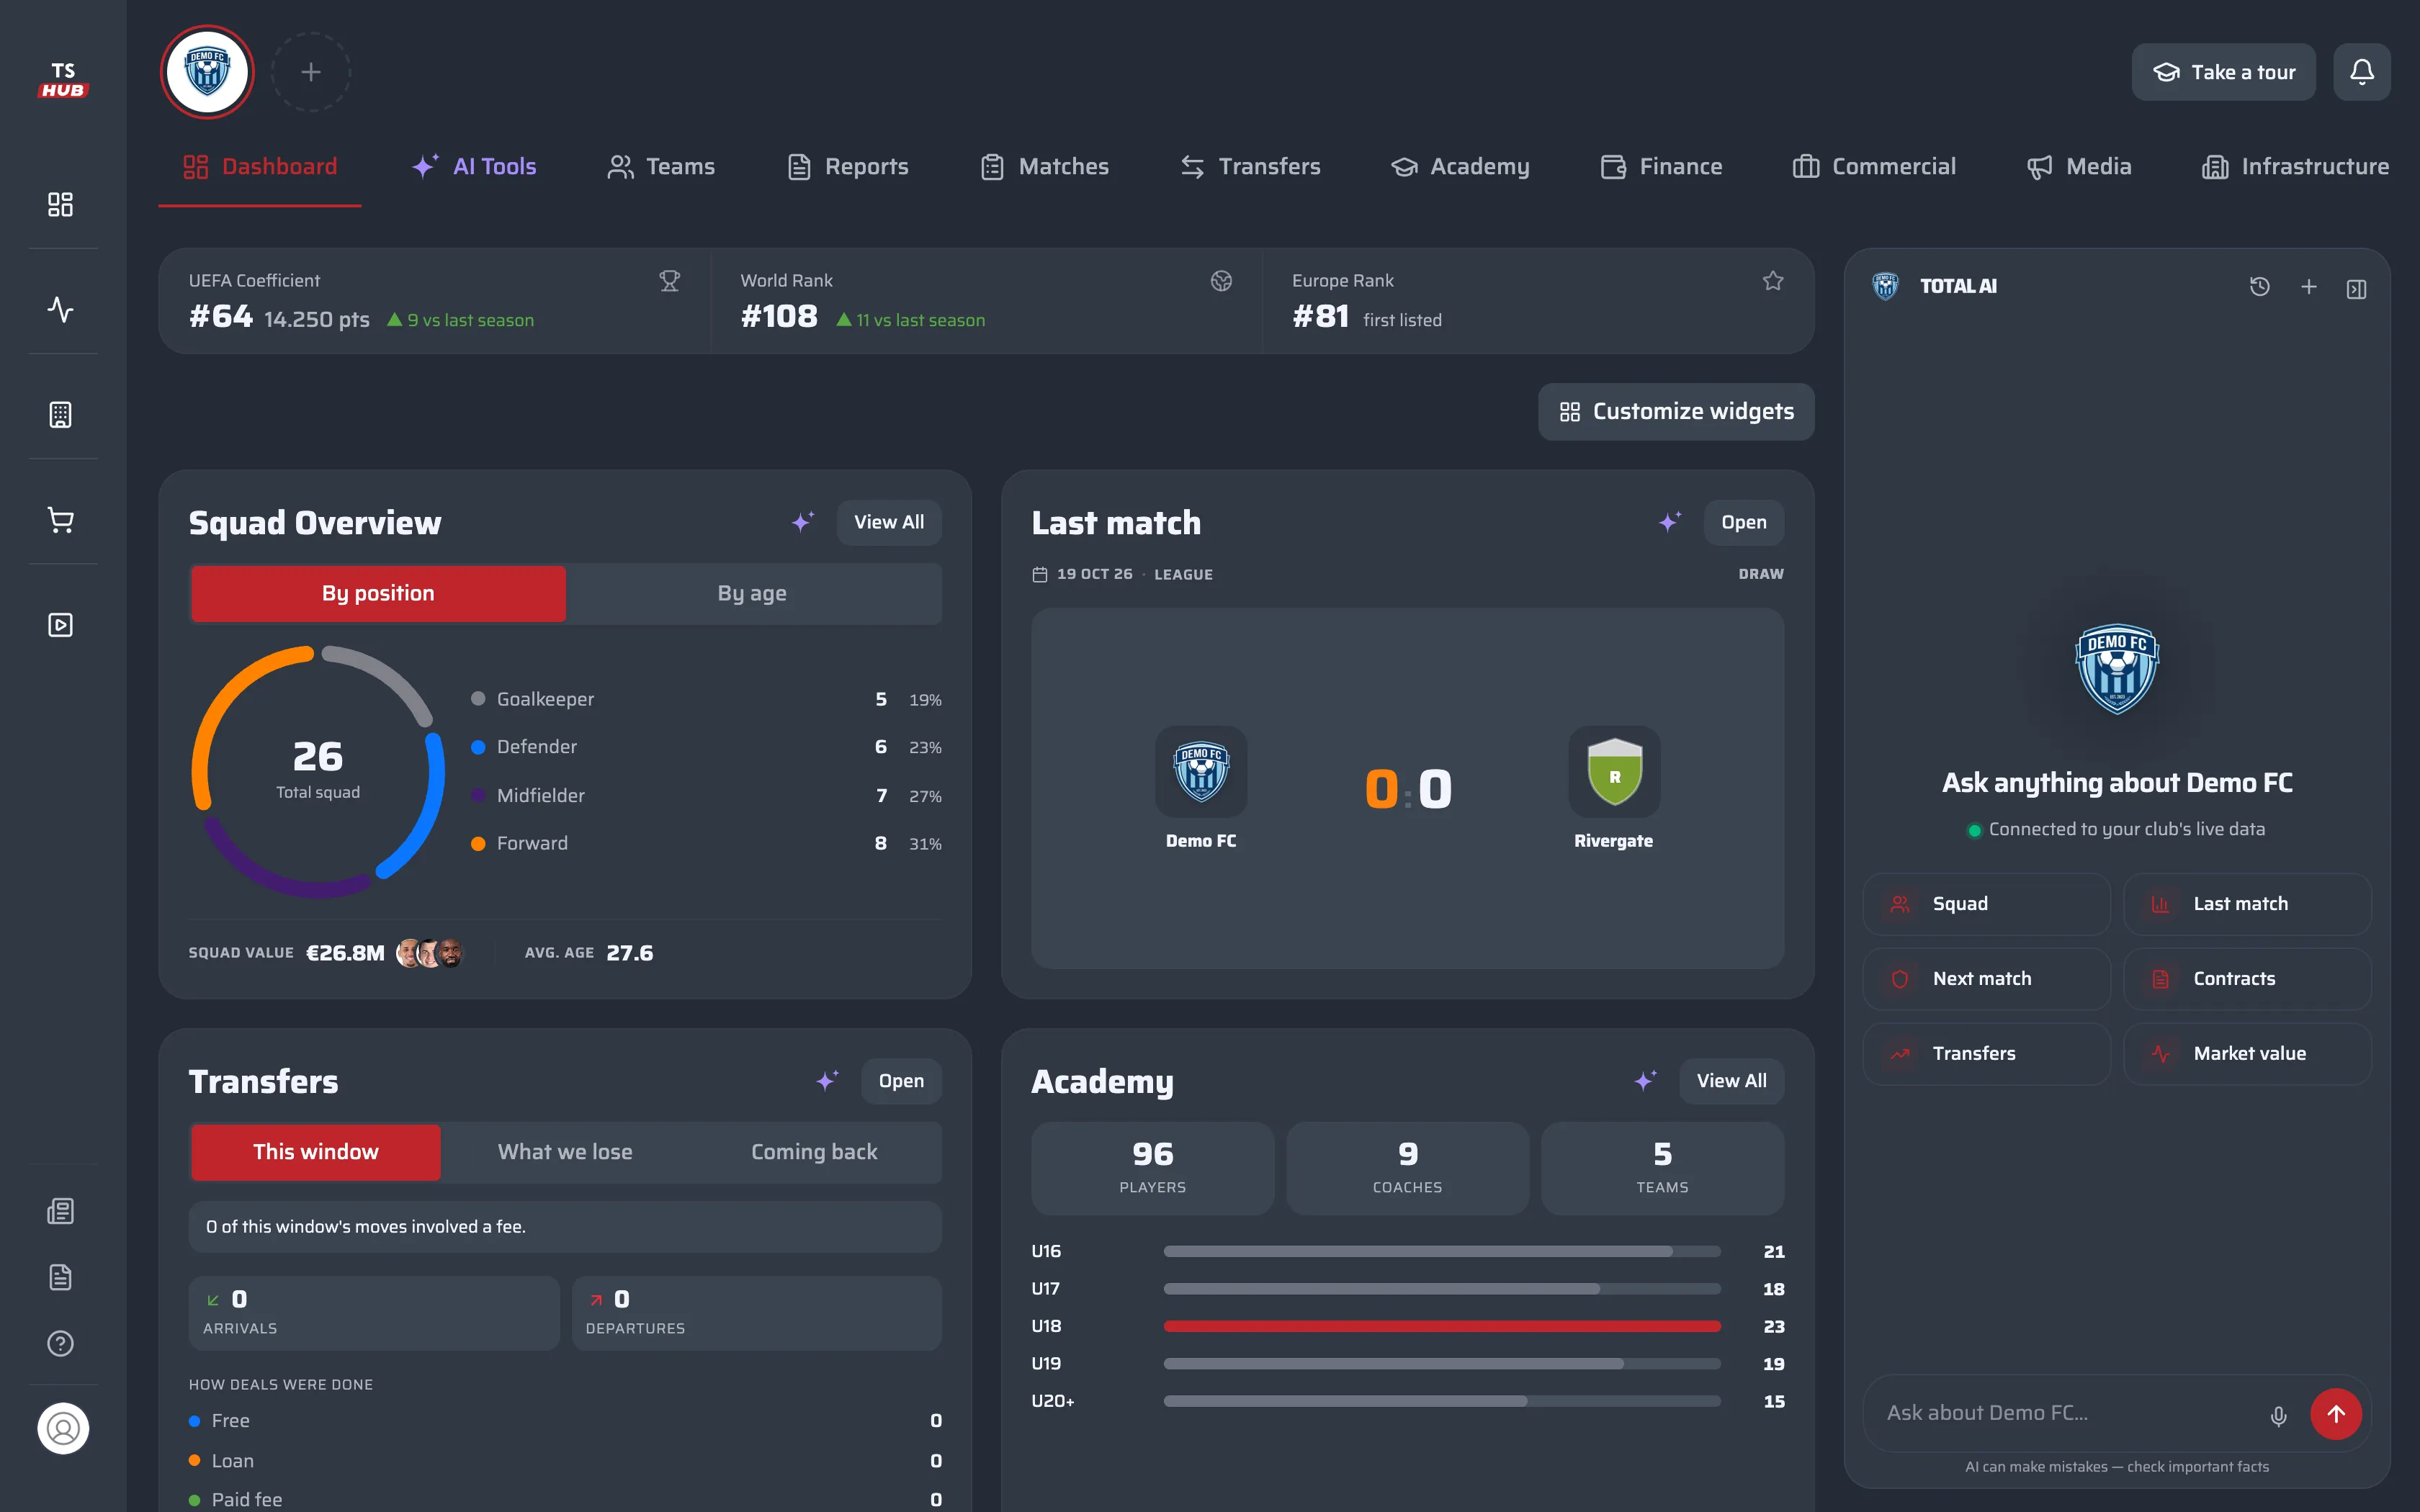This screenshot has height=1512, width=2420.
Task: Open the TS Hub logo
Action: (63, 80)
